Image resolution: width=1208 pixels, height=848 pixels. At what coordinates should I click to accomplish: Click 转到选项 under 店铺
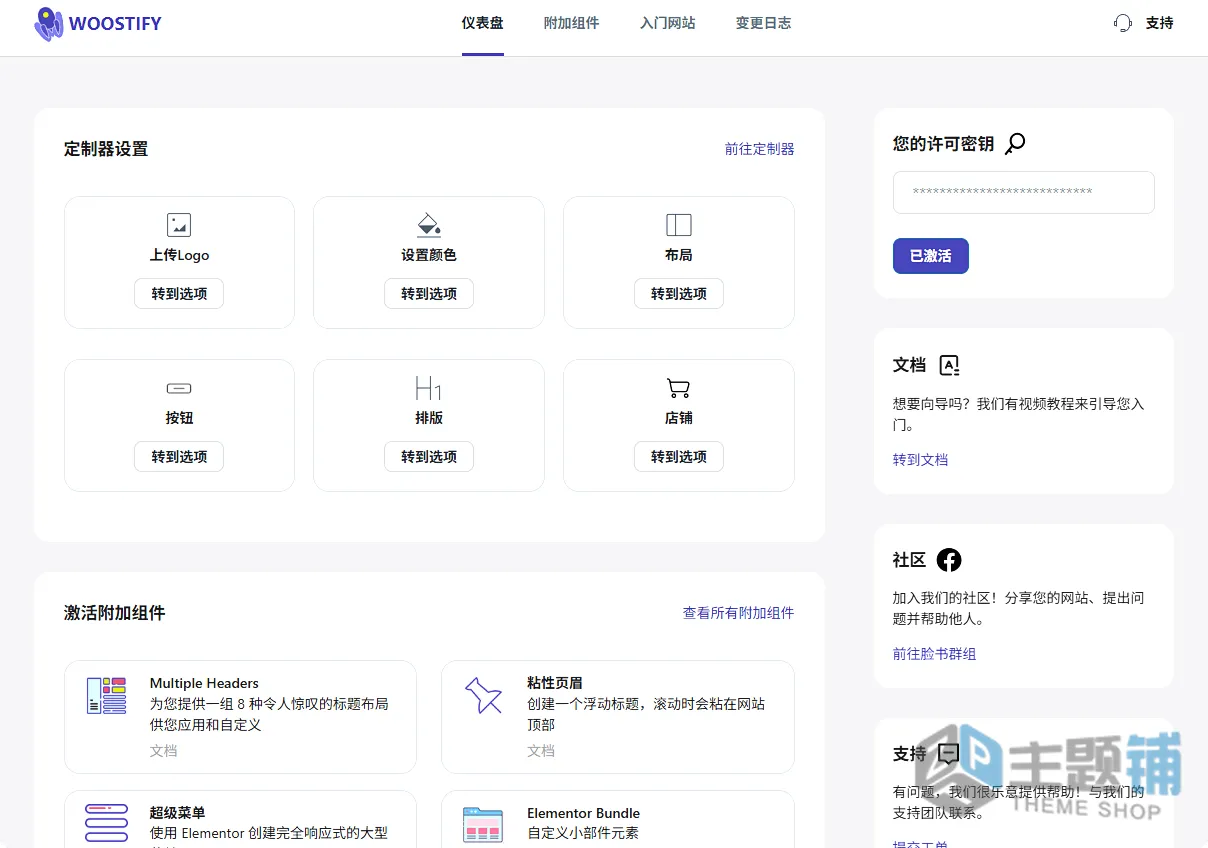coord(679,457)
